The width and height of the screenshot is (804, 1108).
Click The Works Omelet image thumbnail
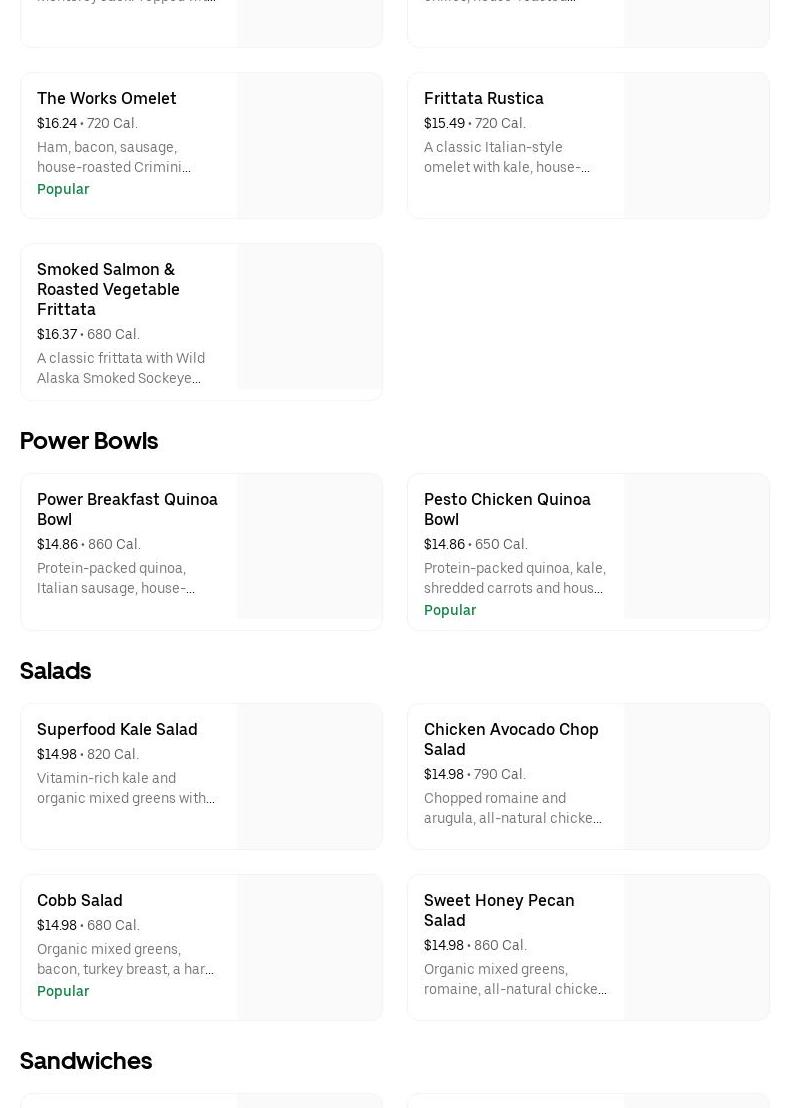point(310,146)
